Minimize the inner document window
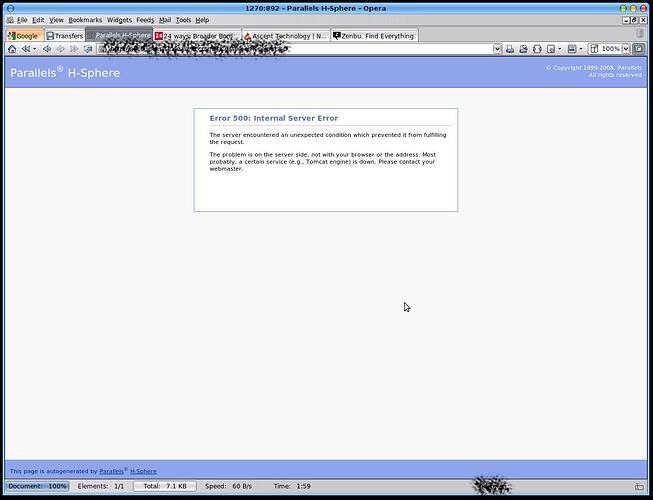 pos(626,20)
